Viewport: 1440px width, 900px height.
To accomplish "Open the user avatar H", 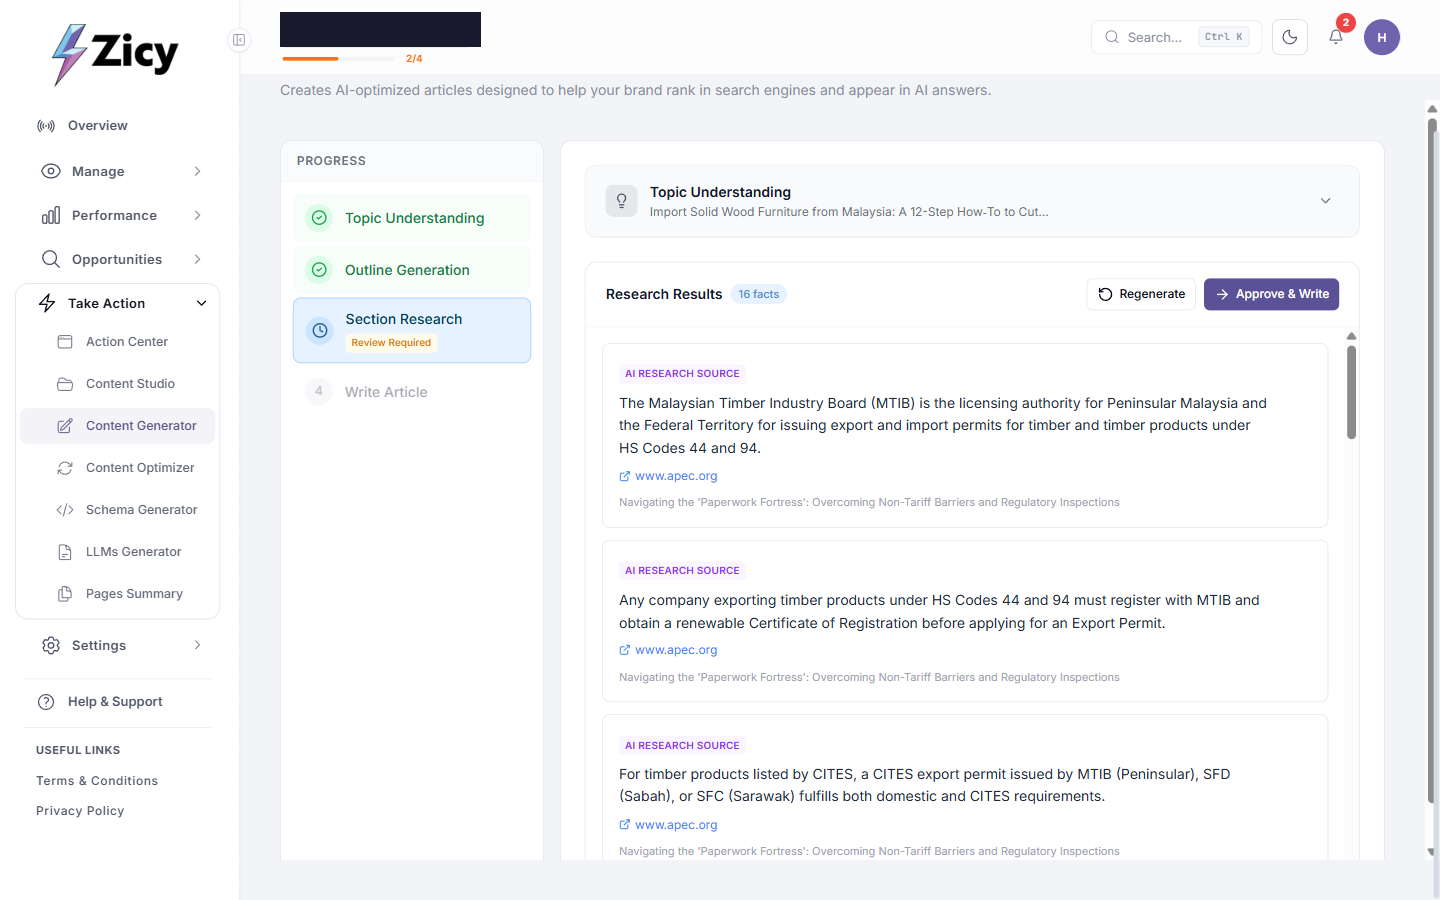I will click(1382, 37).
